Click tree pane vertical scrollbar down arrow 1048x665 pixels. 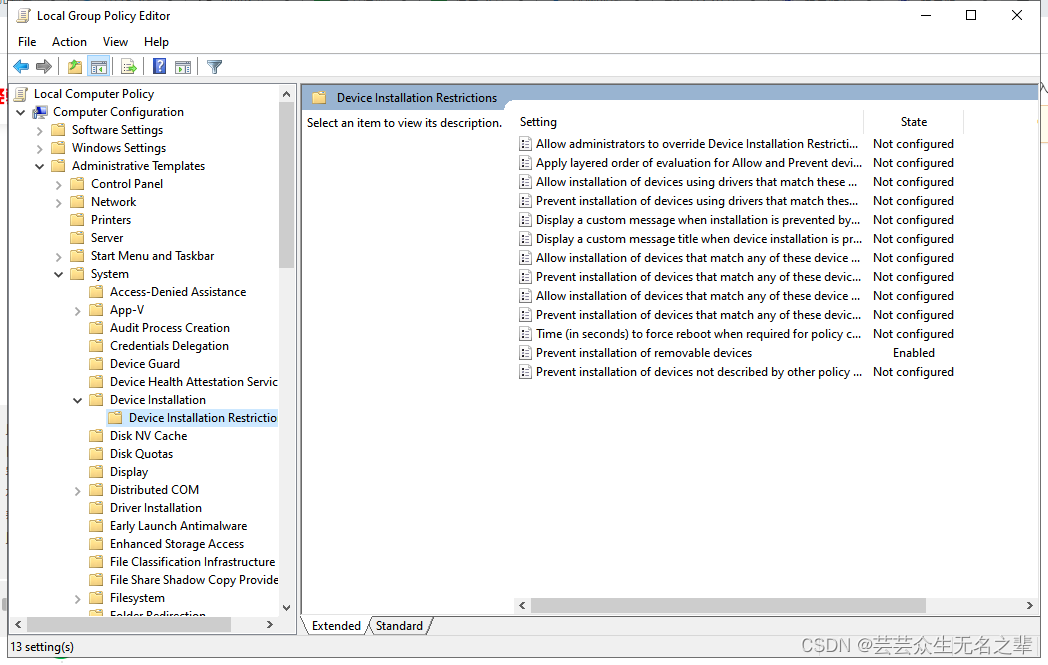click(287, 608)
